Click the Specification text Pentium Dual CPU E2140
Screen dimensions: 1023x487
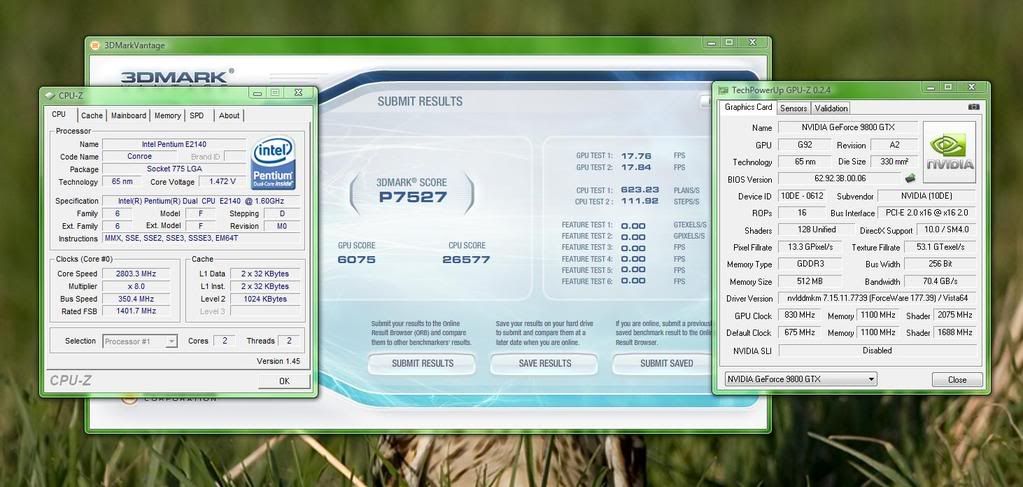tap(202, 201)
